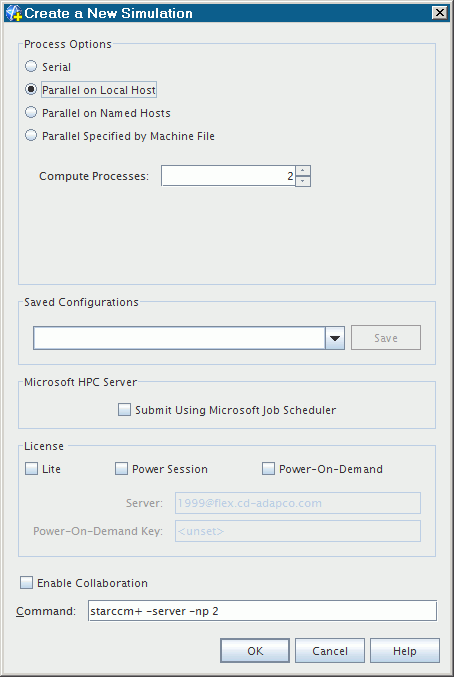This screenshot has width=454, height=677.
Task: Click the Save configuration button
Action: click(386, 338)
